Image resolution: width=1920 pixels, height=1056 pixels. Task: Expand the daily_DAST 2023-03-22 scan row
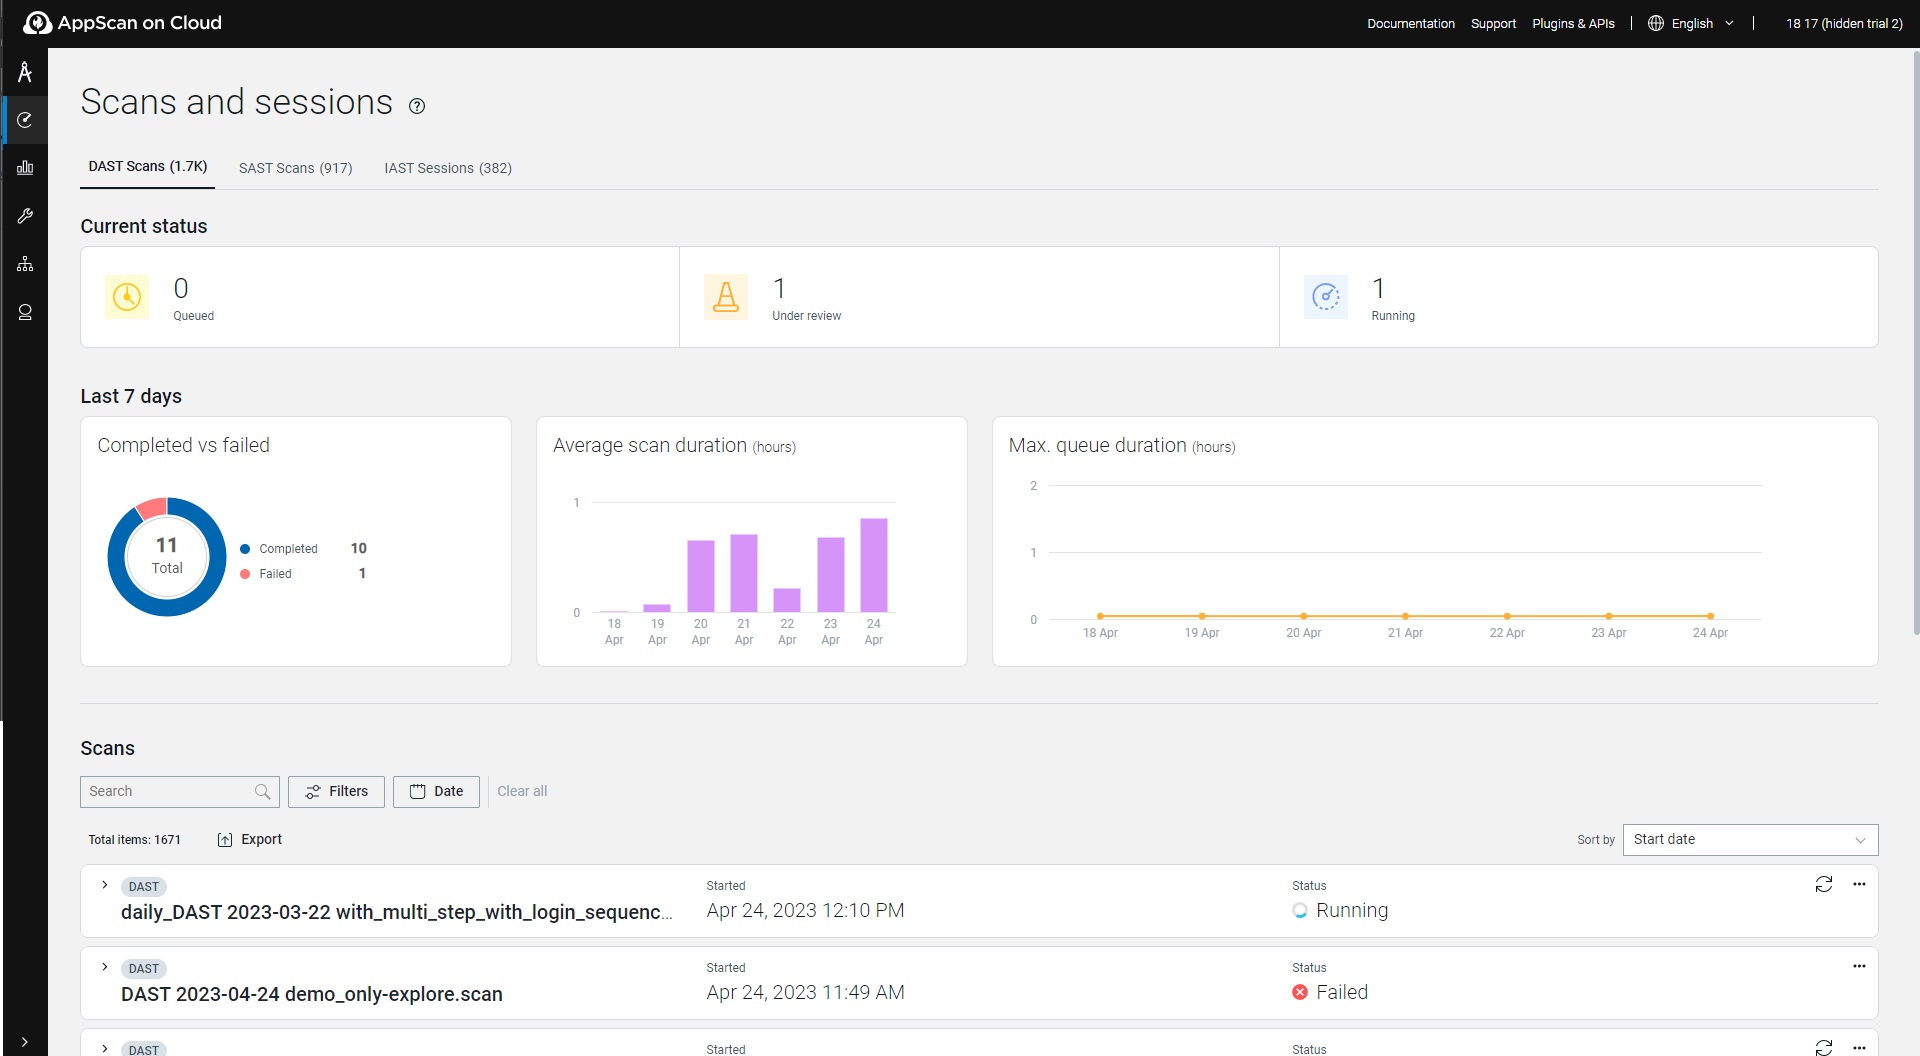point(105,885)
